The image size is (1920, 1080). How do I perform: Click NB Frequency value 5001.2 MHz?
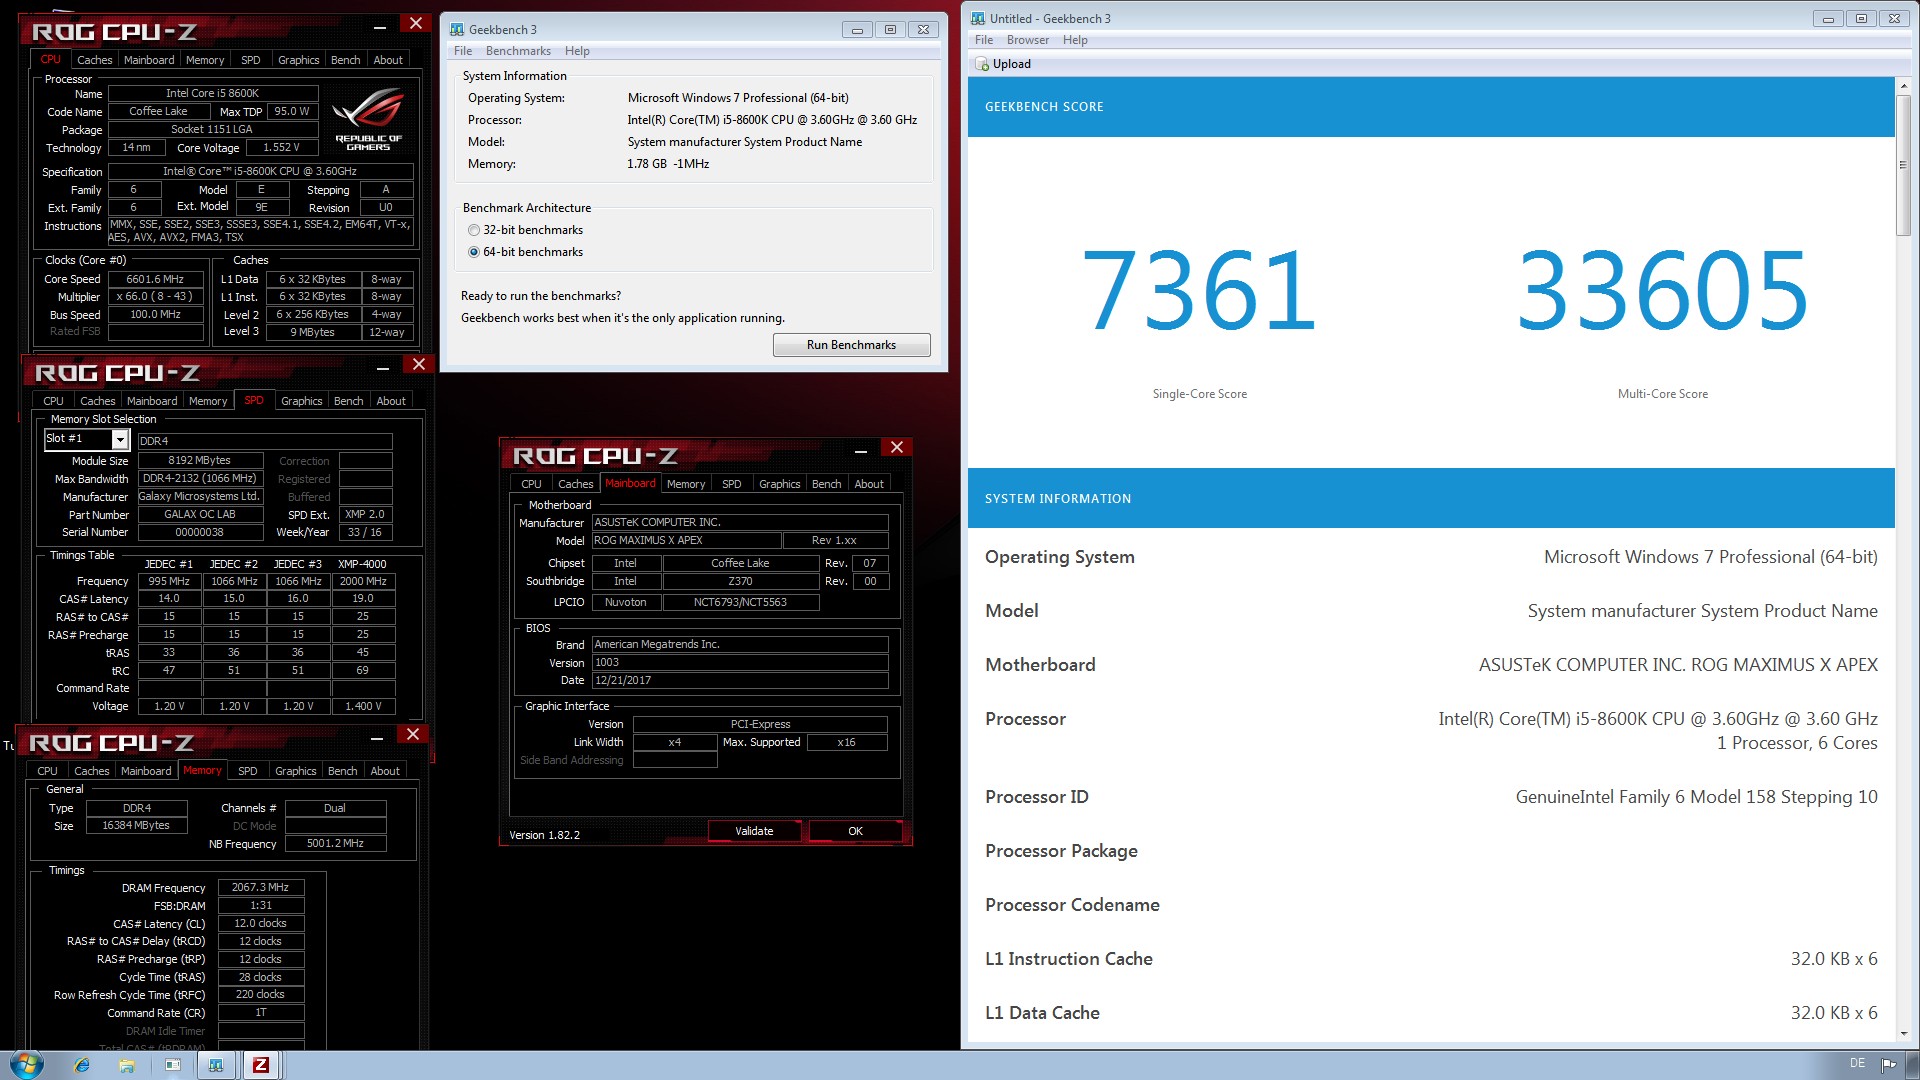[x=335, y=843]
